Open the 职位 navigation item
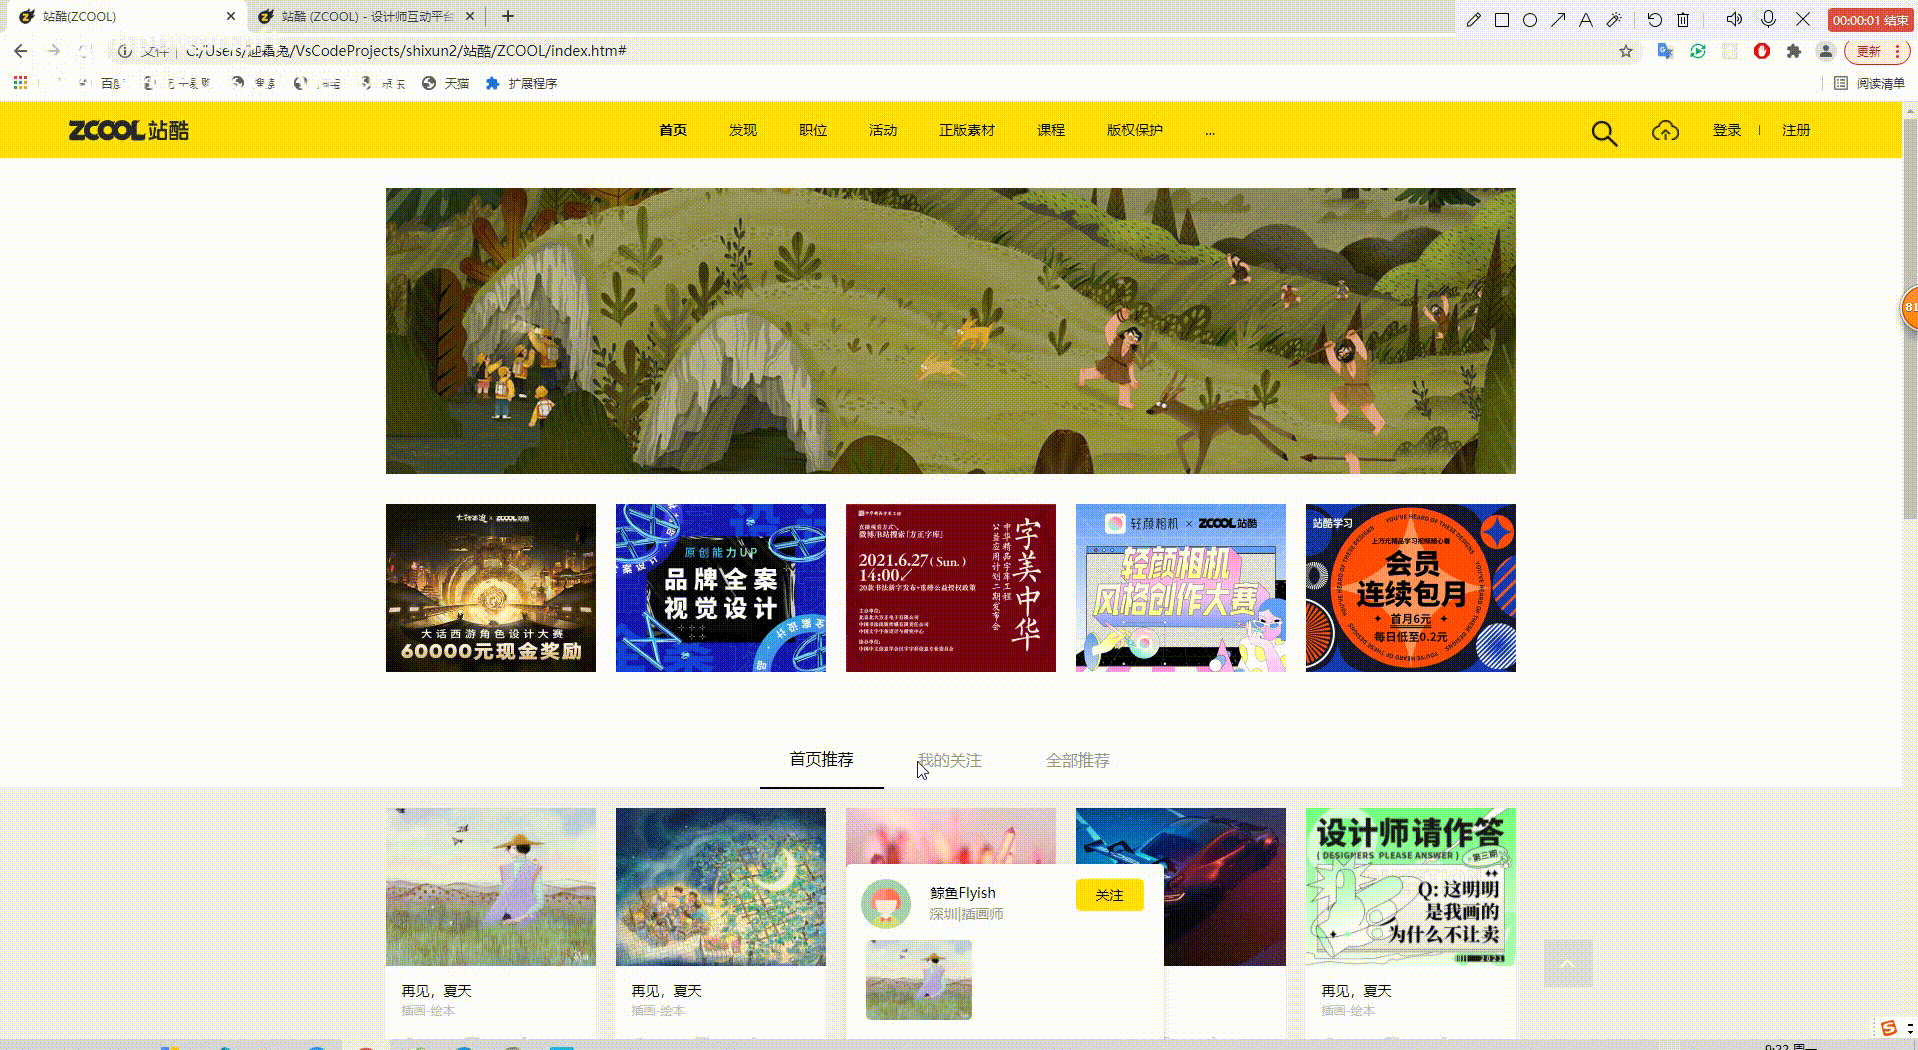The height and width of the screenshot is (1050, 1918). tap(813, 130)
